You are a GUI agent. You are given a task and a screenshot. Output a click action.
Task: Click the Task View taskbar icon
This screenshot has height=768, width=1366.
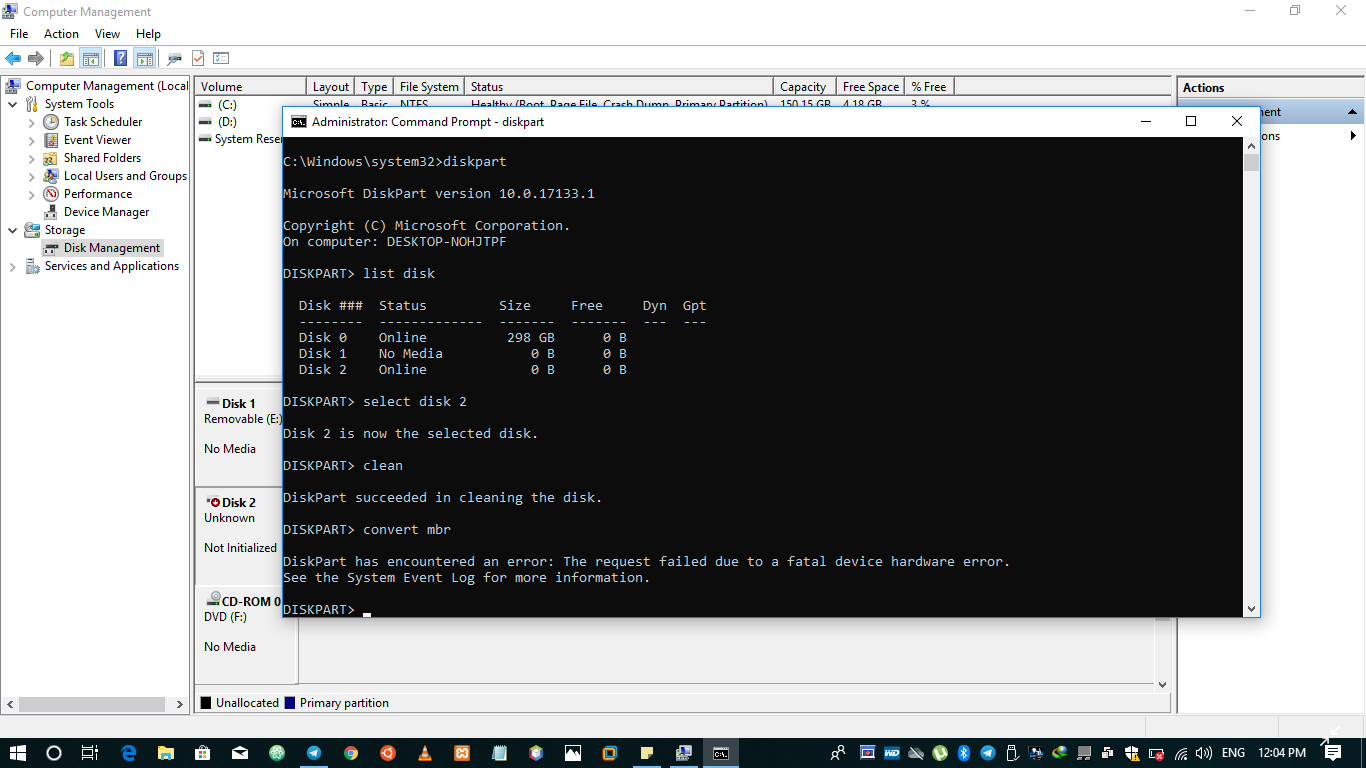point(89,753)
